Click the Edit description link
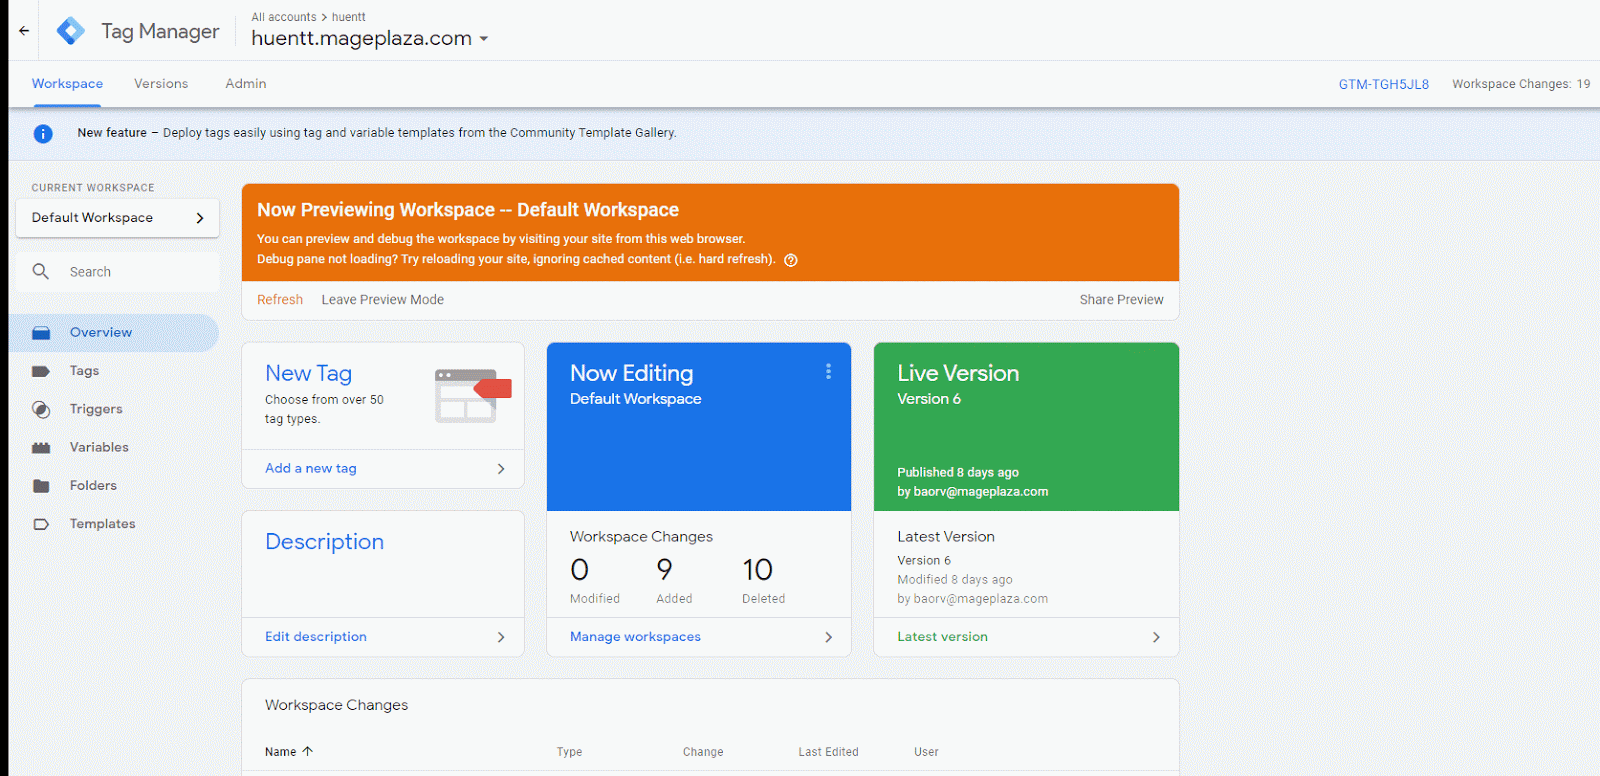This screenshot has height=776, width=1600. point(316,637)
